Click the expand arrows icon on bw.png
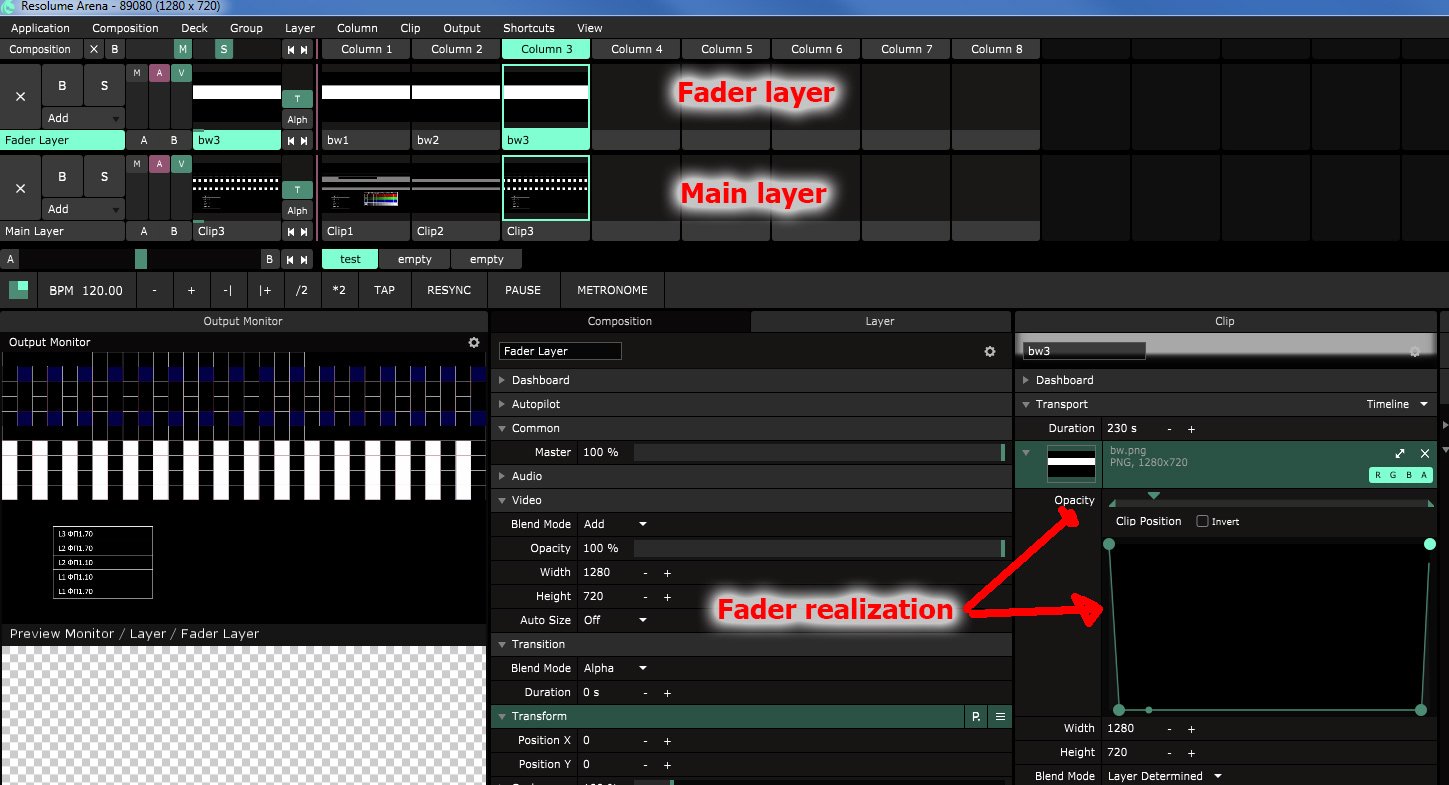The height and width of the screenshot is (785, 1449). coord(1401,453)
